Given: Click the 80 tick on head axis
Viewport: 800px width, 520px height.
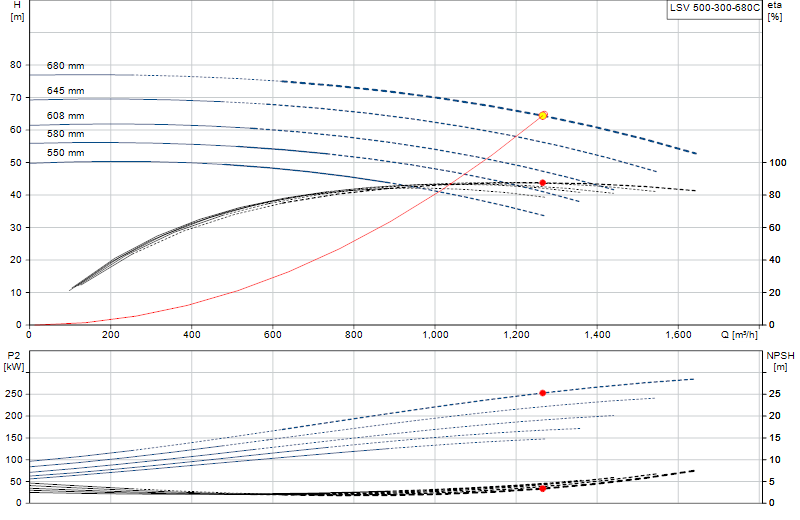Looking at the screenshot, I should point(16,65).
